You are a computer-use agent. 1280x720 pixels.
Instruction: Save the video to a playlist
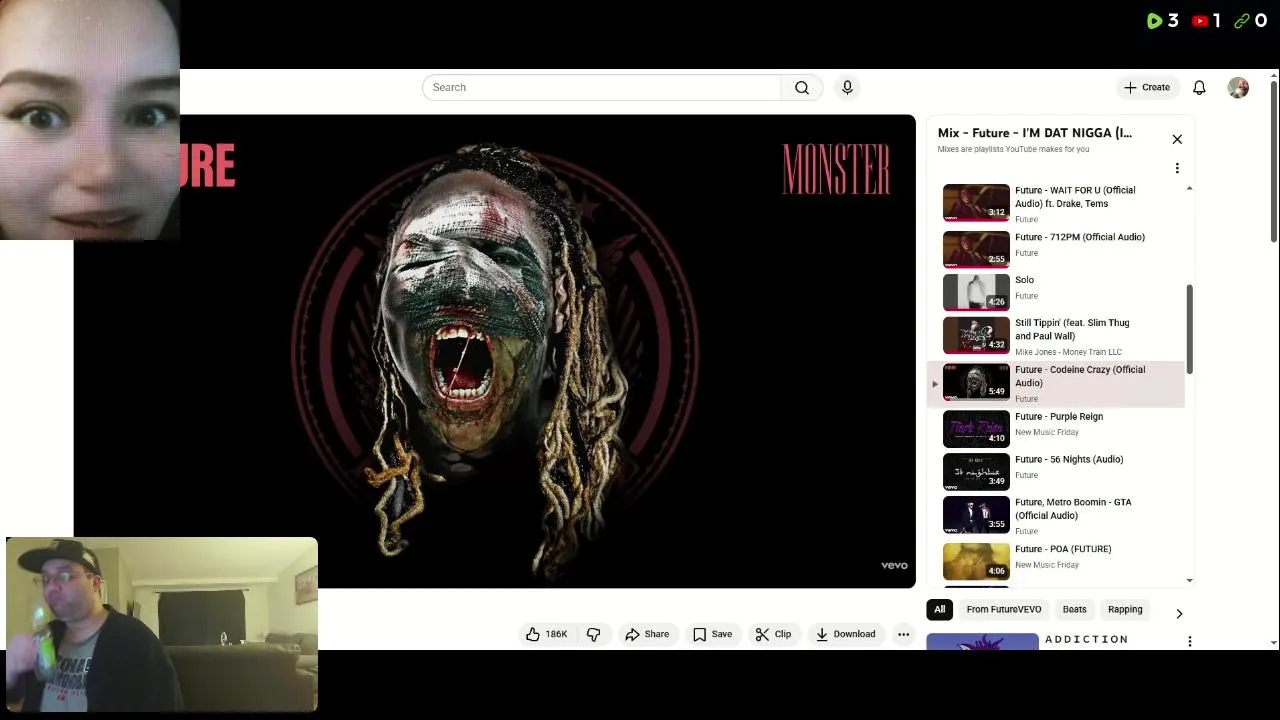(712, 634)
